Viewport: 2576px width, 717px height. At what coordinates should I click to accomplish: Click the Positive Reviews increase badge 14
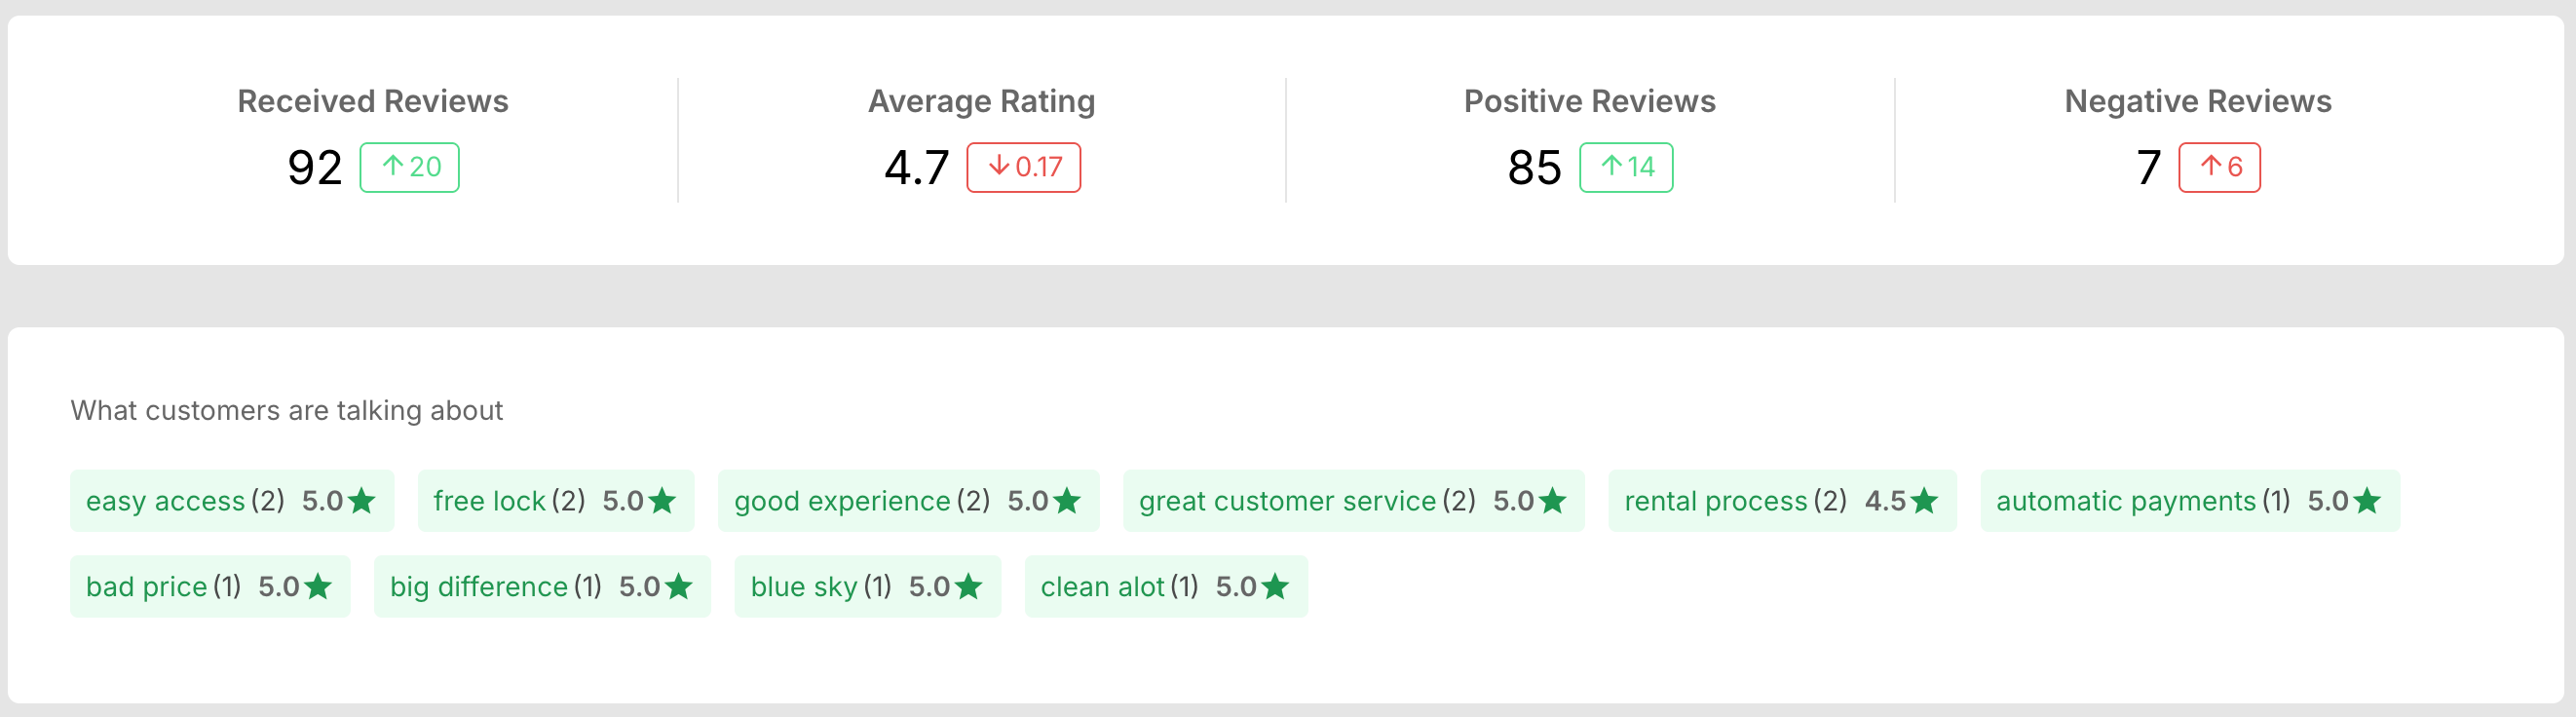click(1625, 167)
